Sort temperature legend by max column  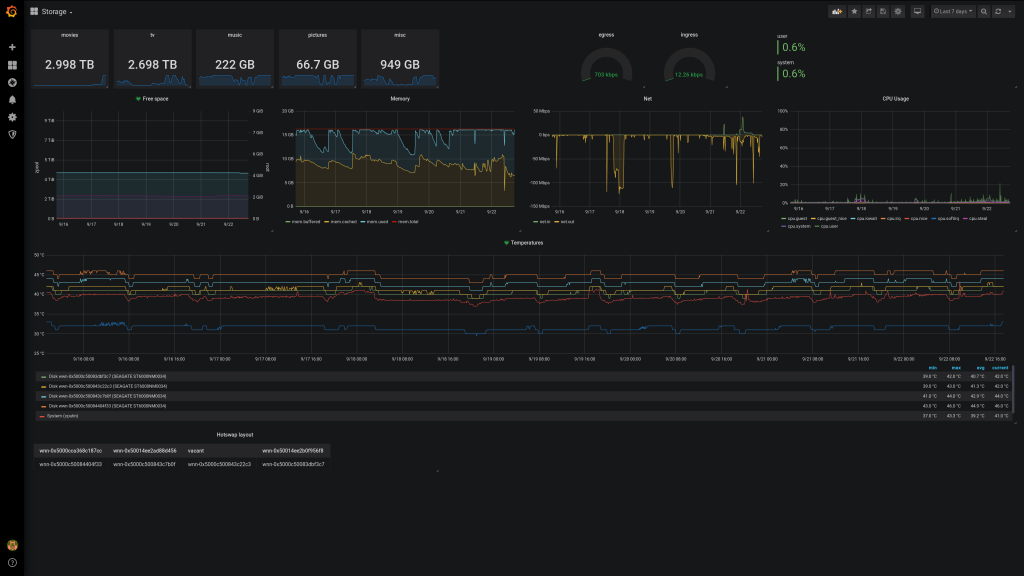coord(956,368)
